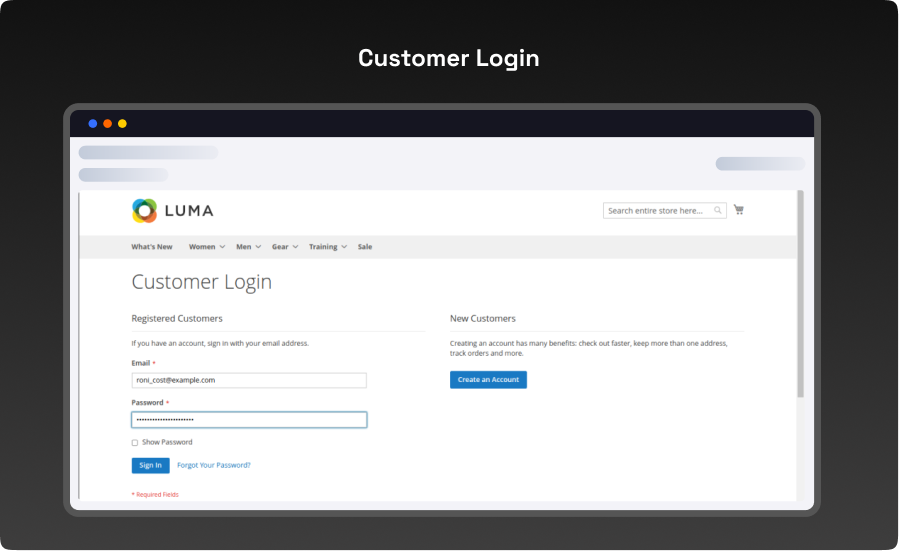Viewport: 899px width, 551px height.
Task: Go to the Sale menu item
Action: click(x=365, y=247)
